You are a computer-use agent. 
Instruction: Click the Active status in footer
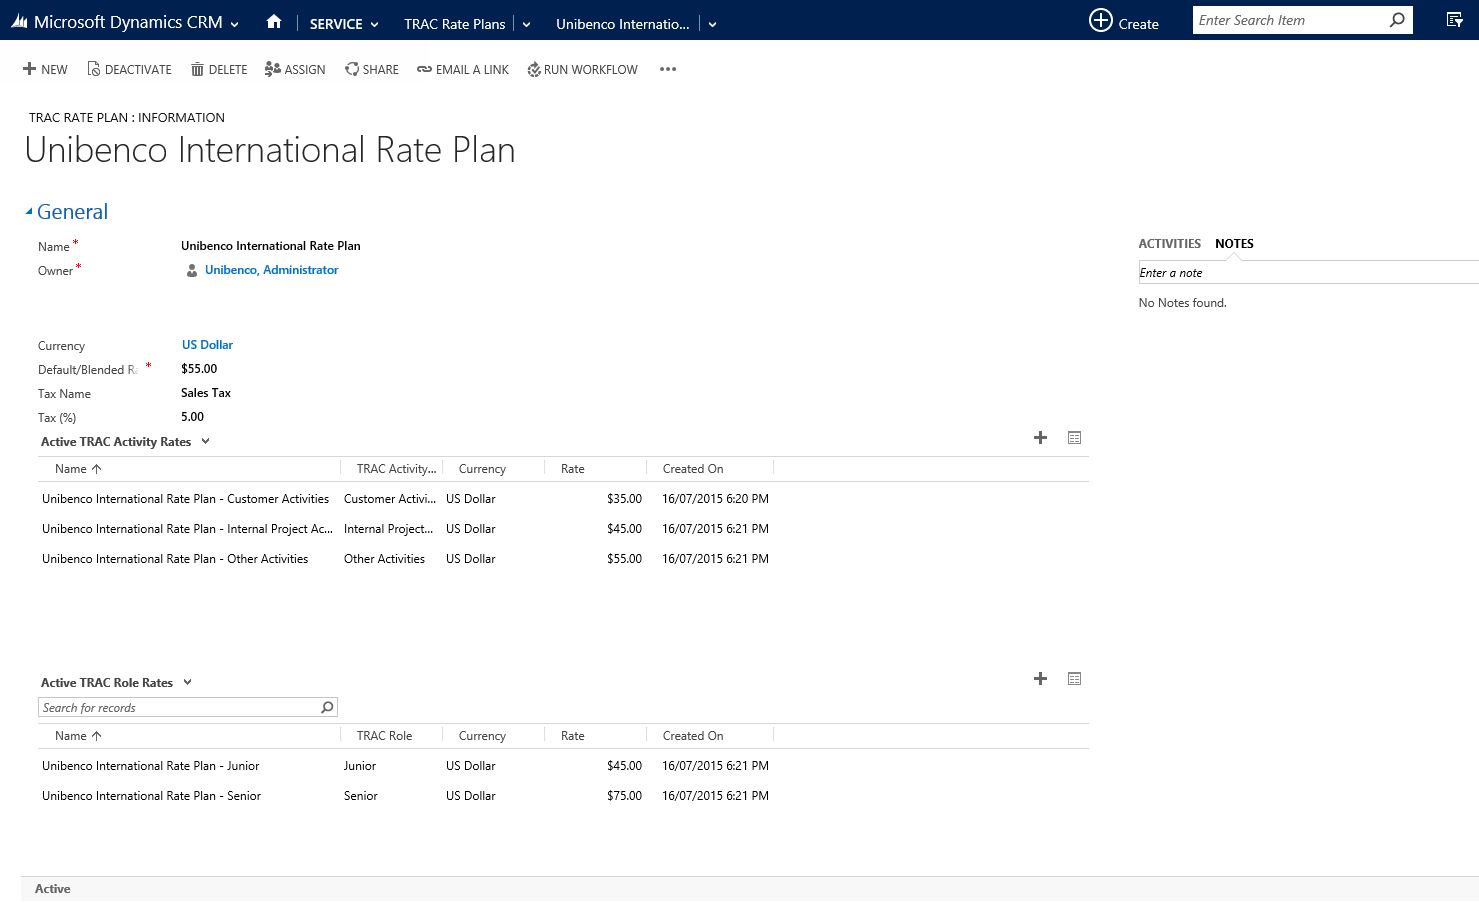(53, 888)
